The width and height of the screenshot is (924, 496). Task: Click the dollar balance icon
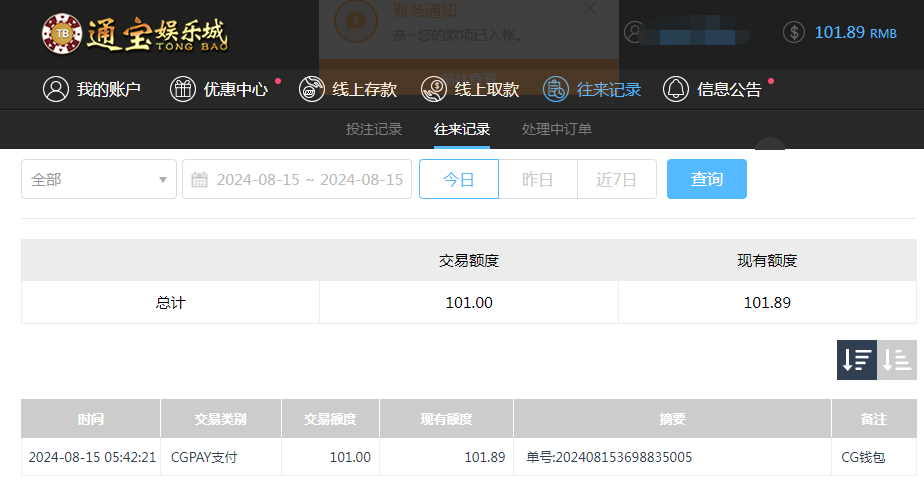[794, 32]
